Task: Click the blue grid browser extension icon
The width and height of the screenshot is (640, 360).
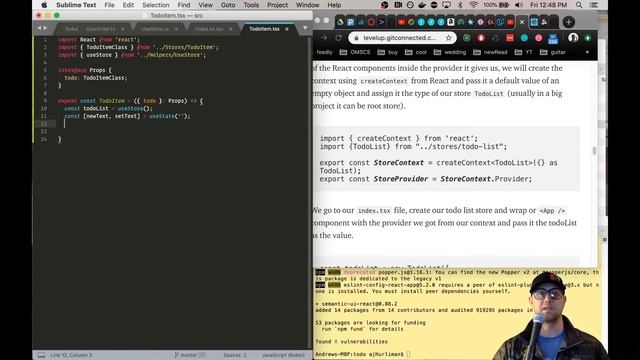Action: (x=553, y=39)
